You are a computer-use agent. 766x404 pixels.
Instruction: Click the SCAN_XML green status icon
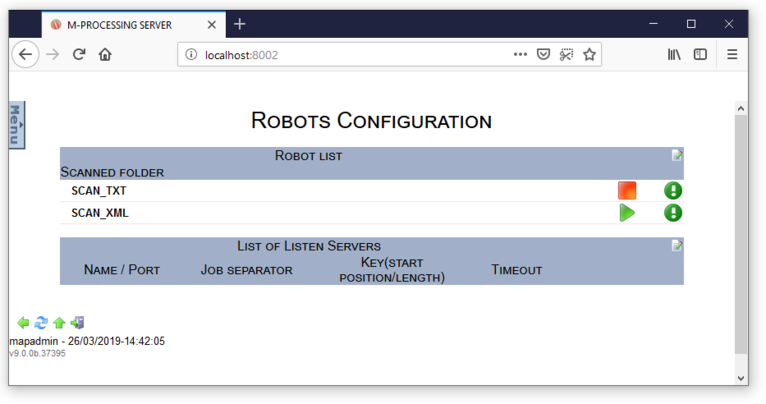tap(673, 212)
